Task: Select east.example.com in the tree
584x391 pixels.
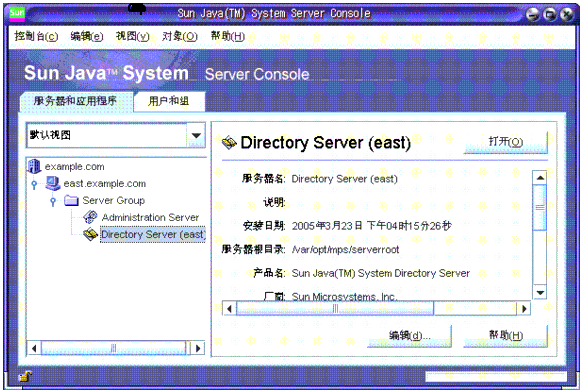Action: tap(105, 184)
